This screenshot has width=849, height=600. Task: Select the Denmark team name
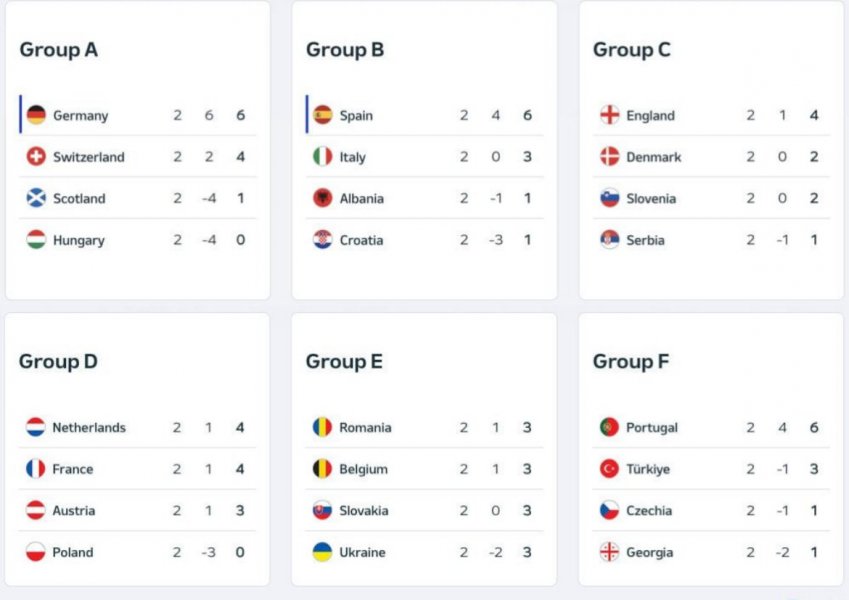click(654, 157)
